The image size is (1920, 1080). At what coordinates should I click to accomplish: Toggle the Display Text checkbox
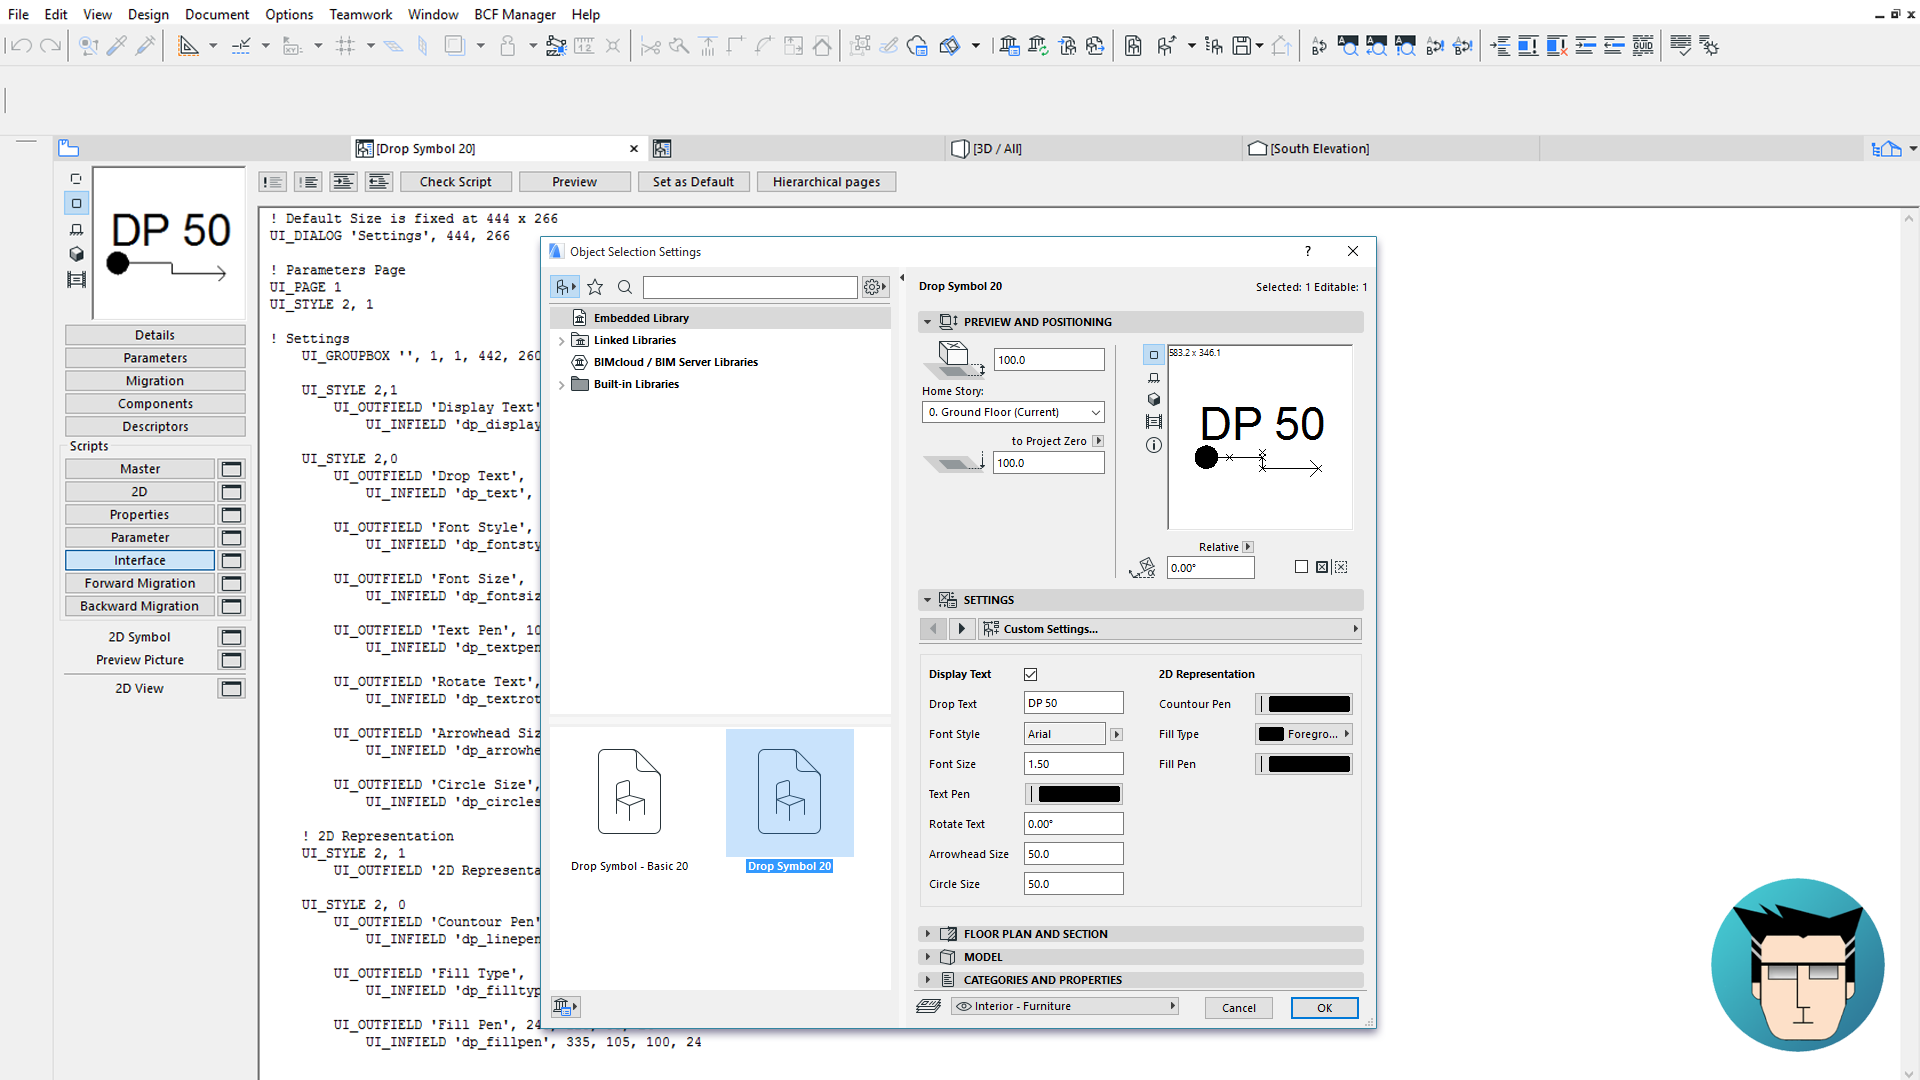[1031, 674]
